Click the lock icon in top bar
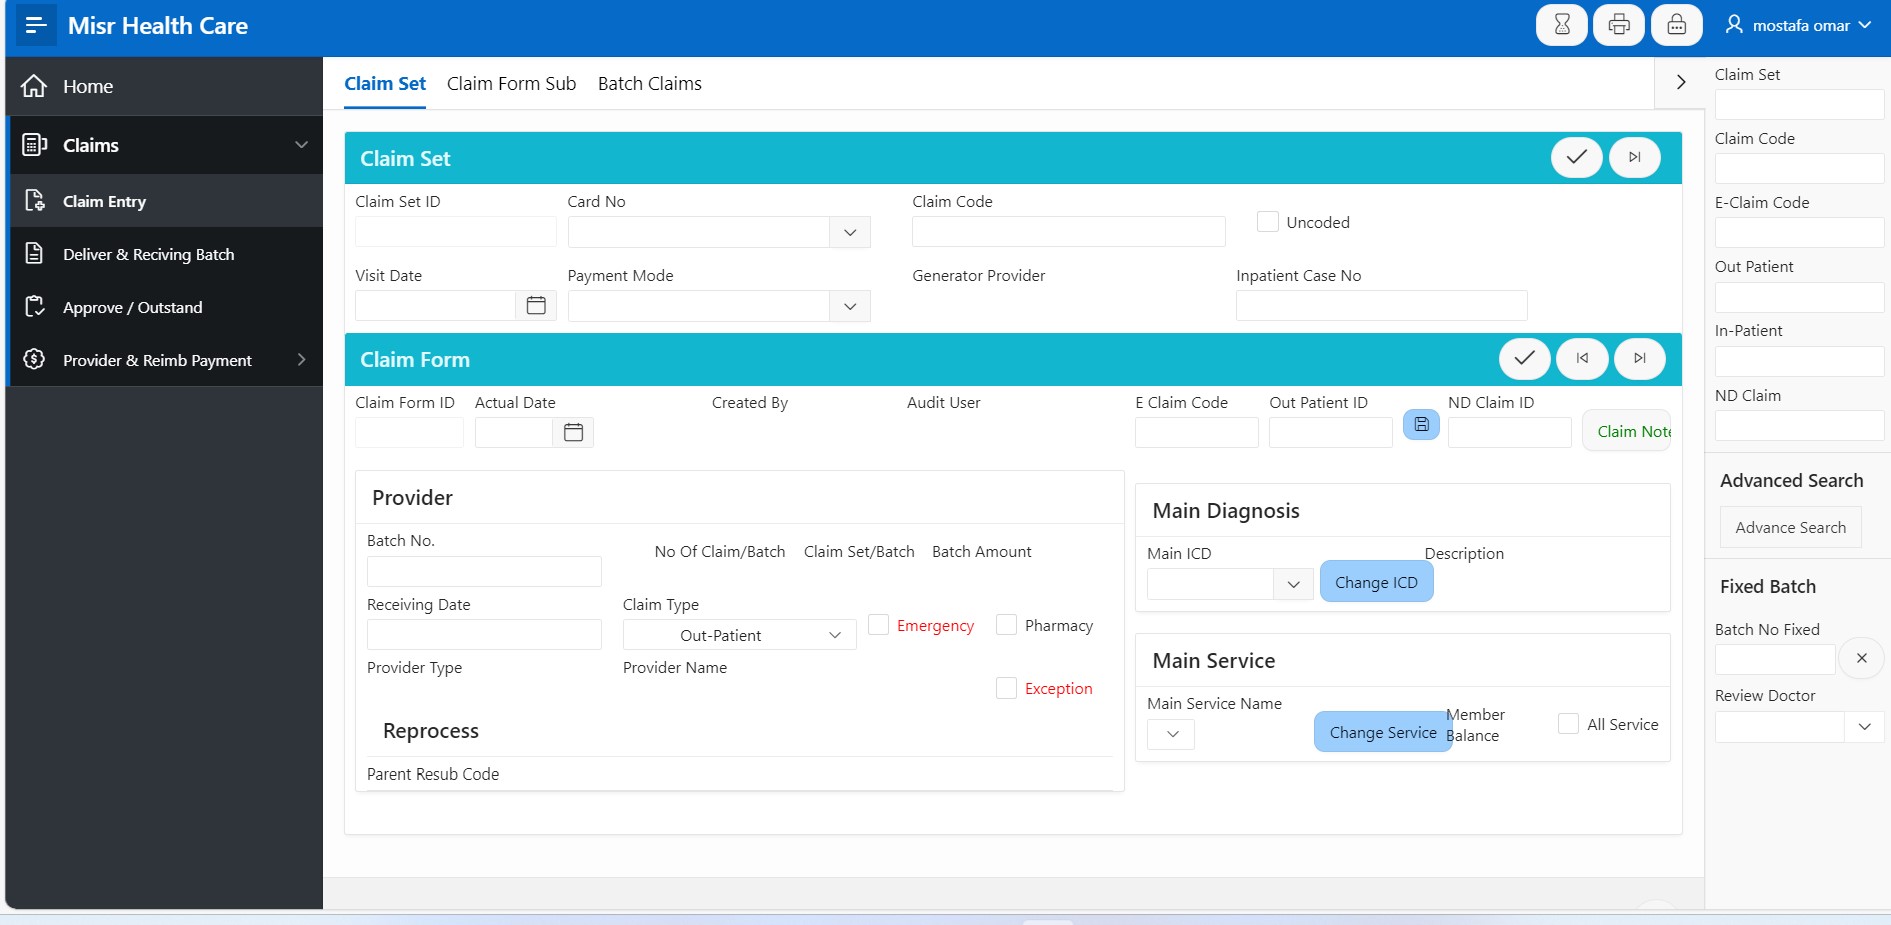This screenshot has height=925, width=1891. [x=1677, y=25]
